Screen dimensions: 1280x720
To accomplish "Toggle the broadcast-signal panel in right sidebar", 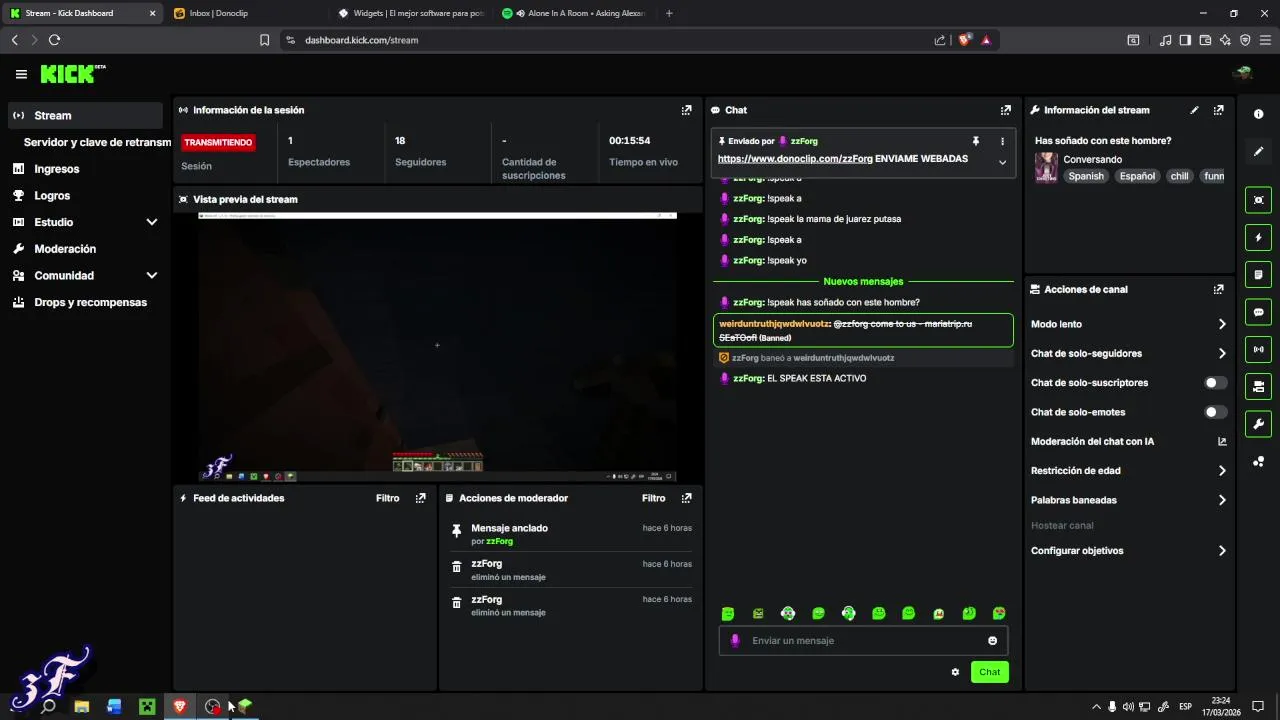I will (1258, 349).
